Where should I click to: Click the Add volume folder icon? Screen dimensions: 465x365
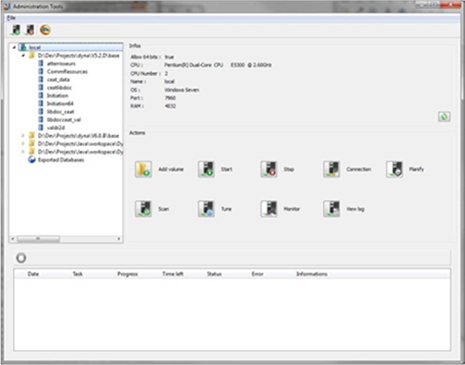point(143,169)
